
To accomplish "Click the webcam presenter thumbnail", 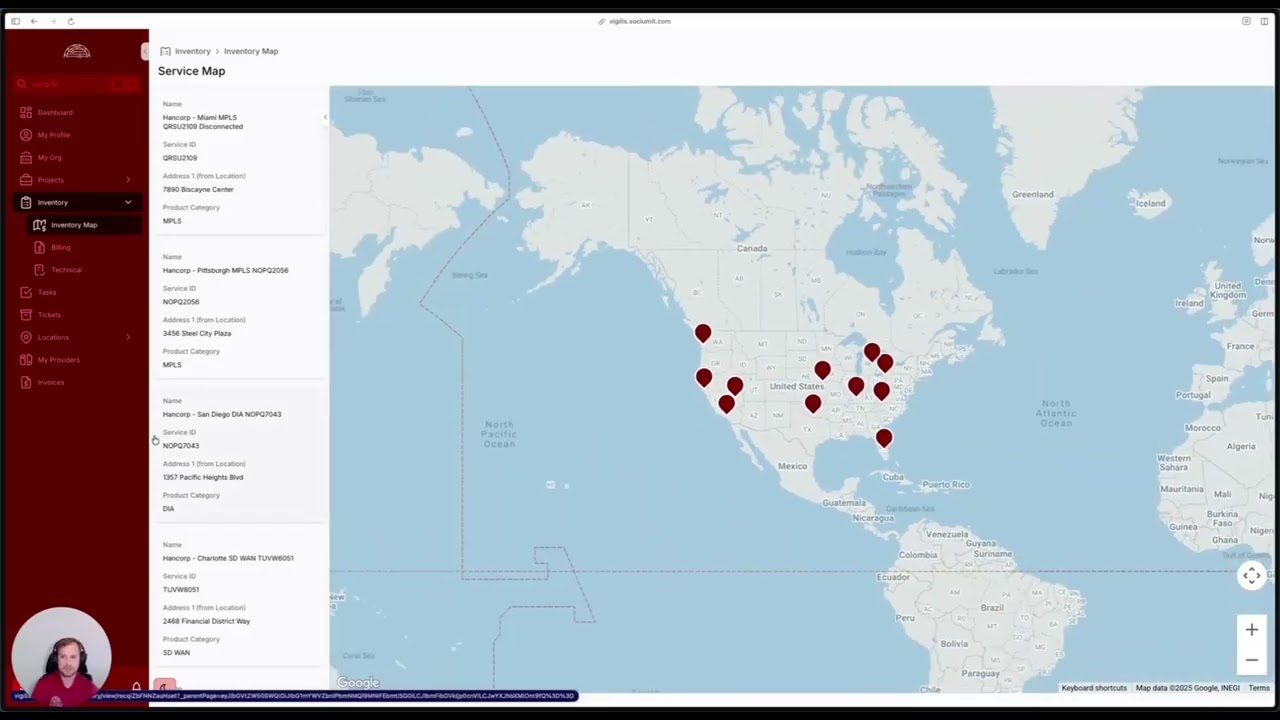I will coord(61,655).
